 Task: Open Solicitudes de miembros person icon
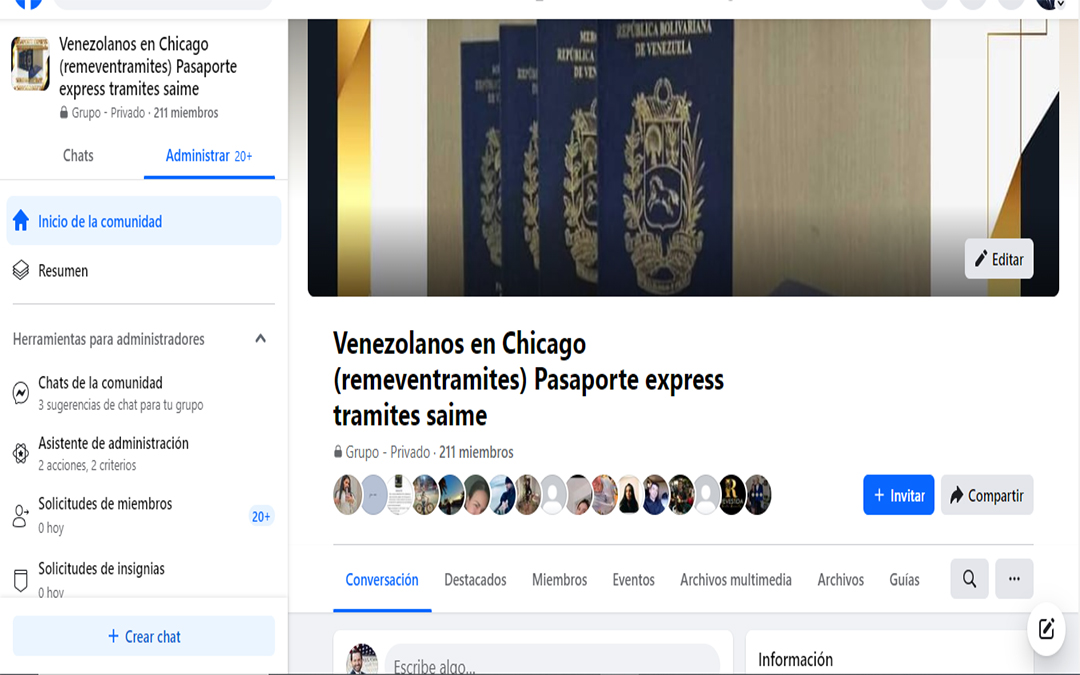coord(21,515)
